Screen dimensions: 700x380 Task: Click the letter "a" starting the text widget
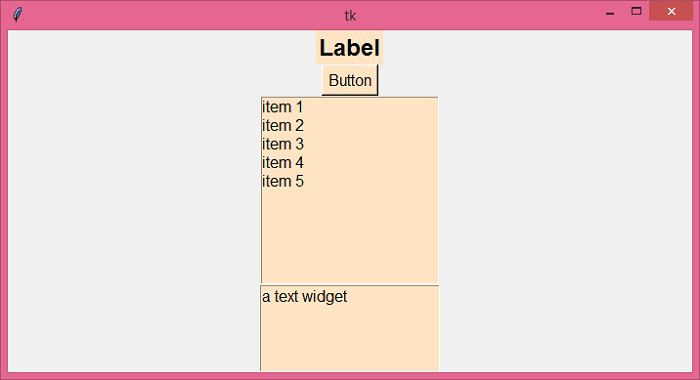pyautogui.click(x=266, y=297)
